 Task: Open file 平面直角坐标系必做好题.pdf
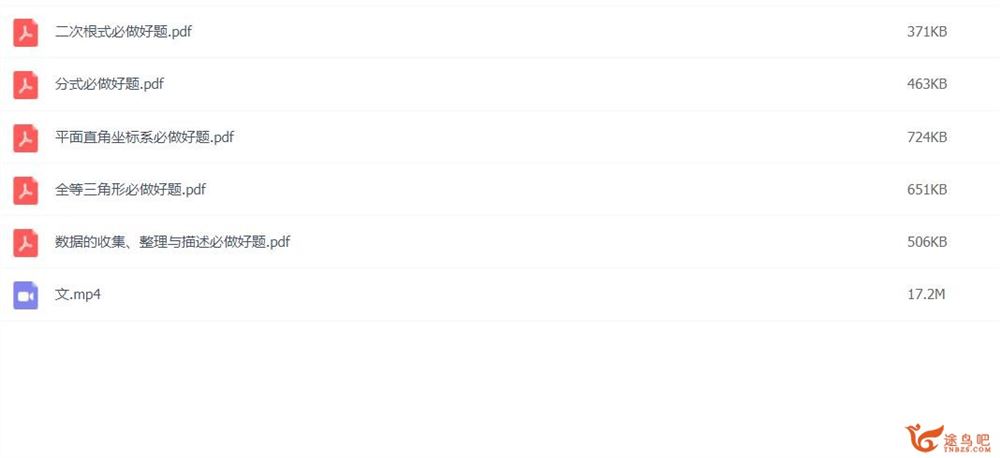144,137
